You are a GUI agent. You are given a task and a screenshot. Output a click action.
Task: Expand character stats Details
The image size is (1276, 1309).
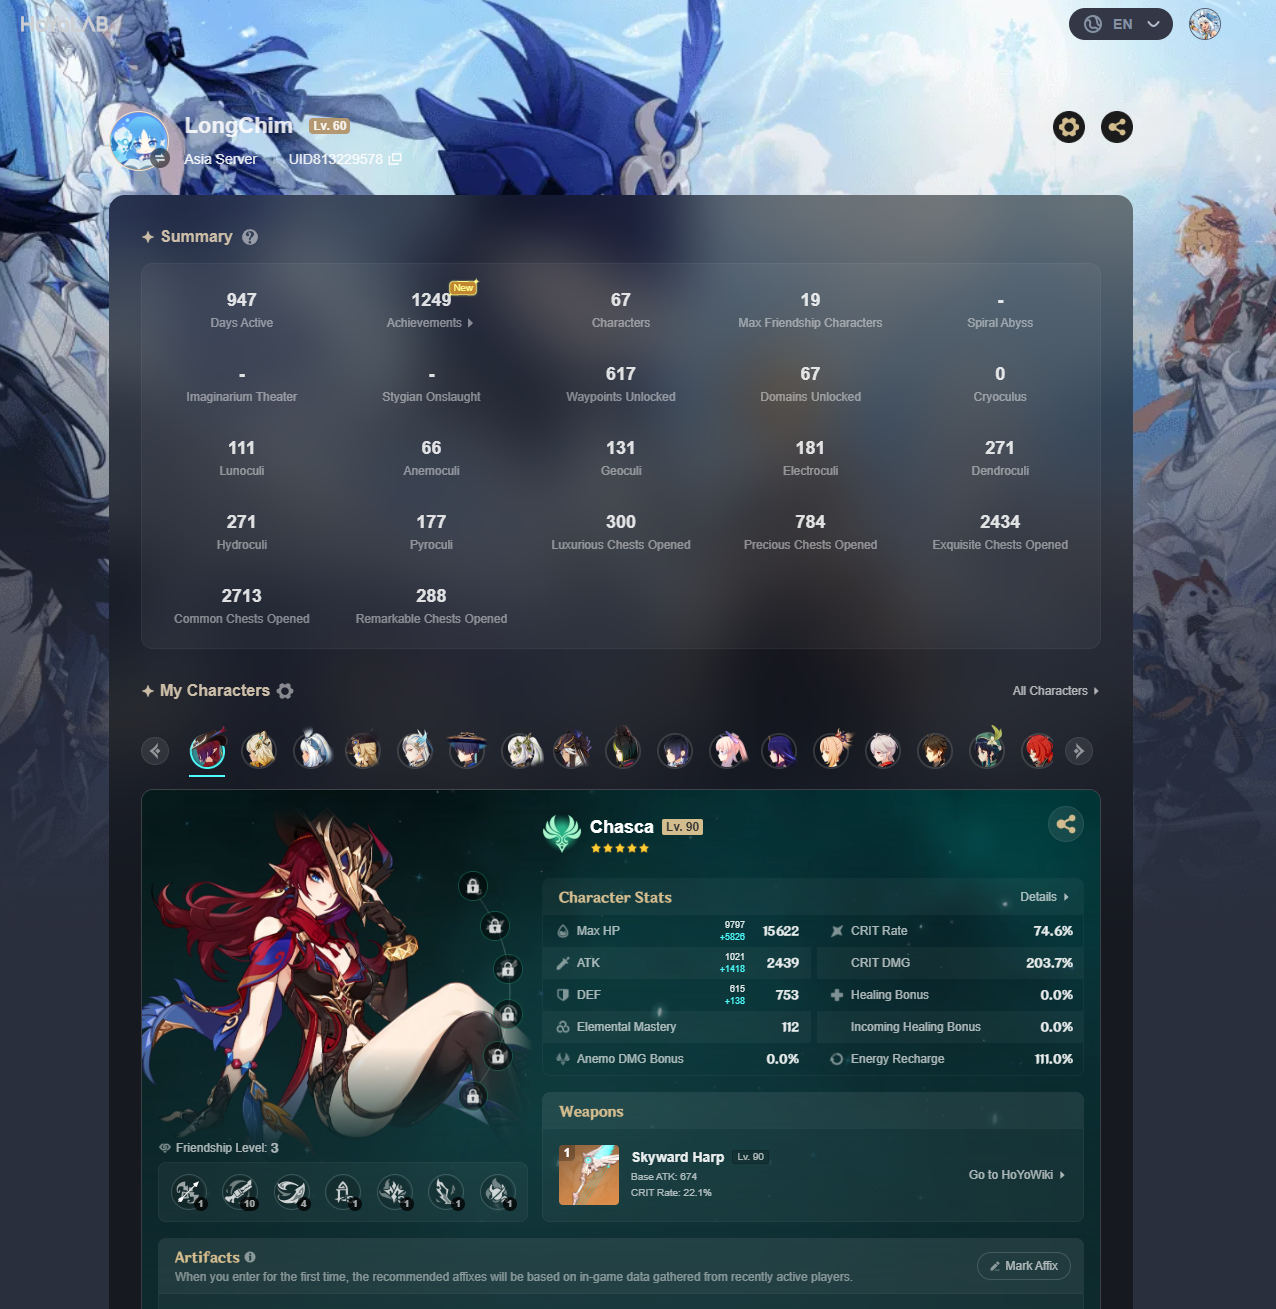click(x=1044, y=897)
